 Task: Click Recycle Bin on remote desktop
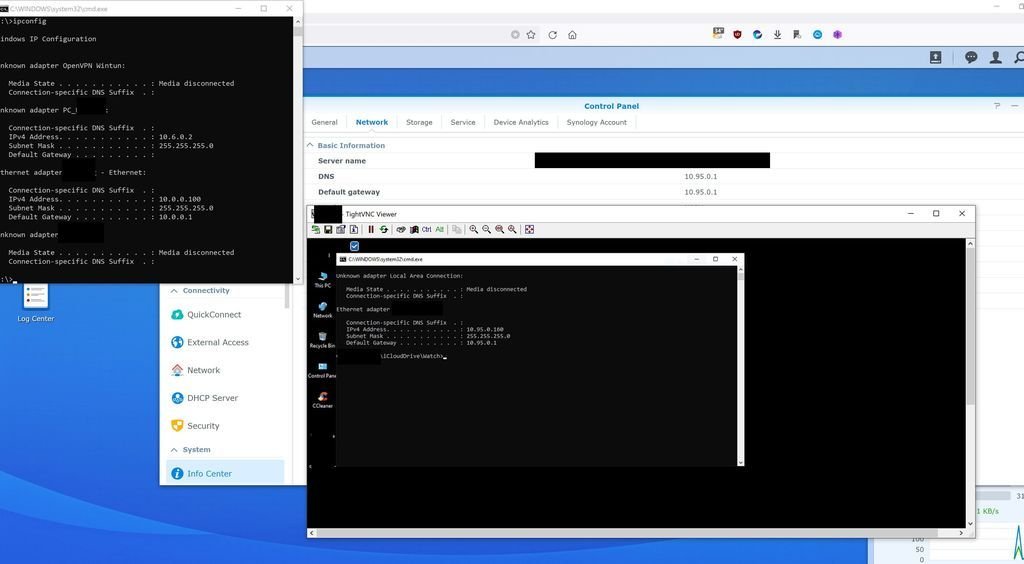tap(323, 339)
